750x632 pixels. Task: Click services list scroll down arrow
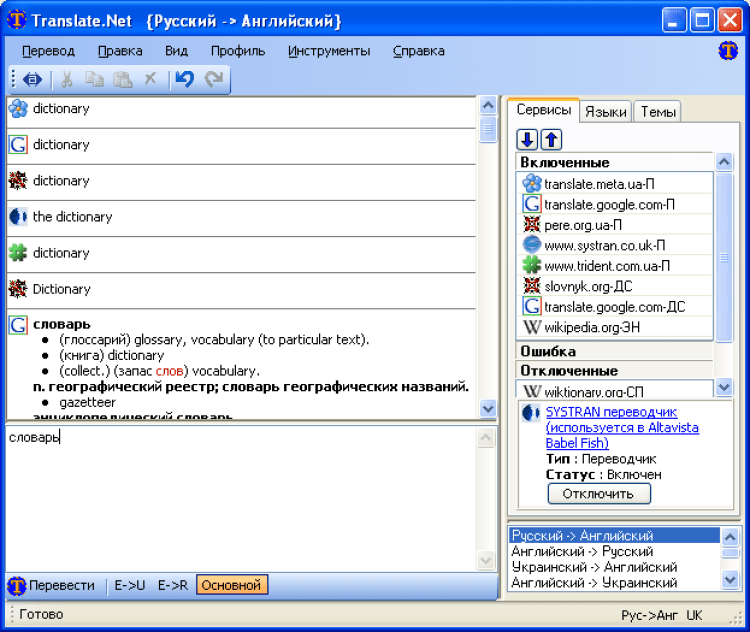point(724,387)
